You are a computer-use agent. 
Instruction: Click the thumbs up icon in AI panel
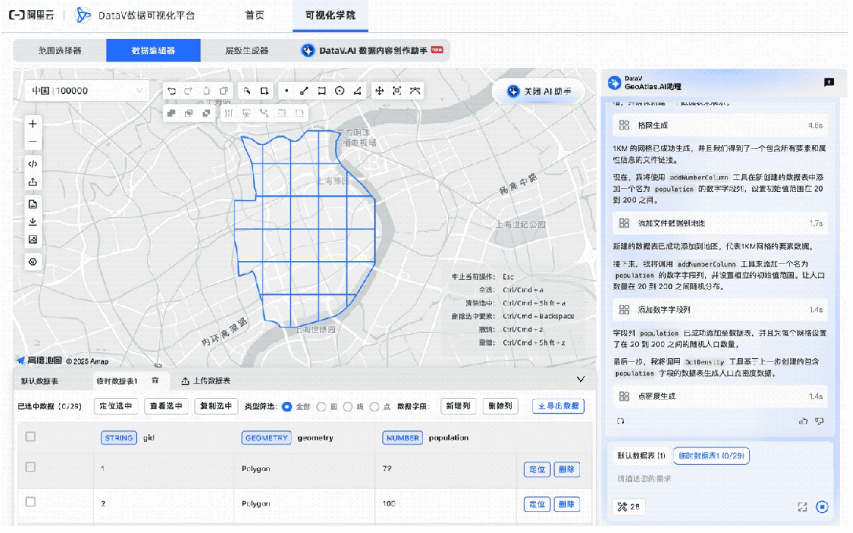click(803, 421)
